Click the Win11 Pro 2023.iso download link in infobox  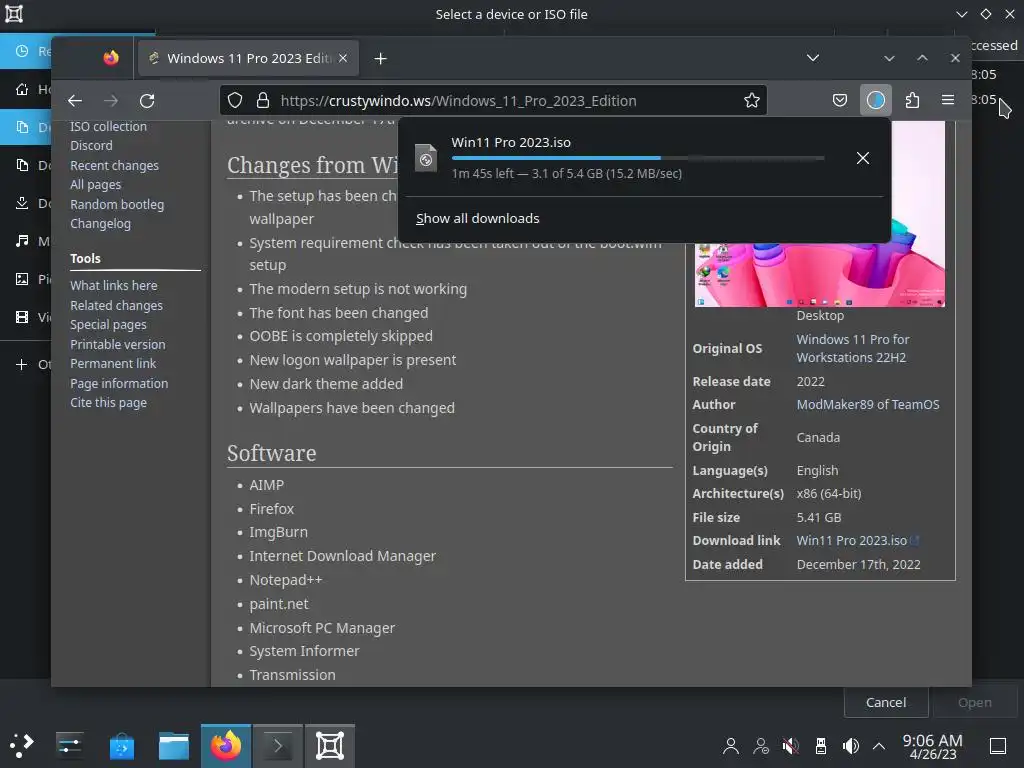852,540
